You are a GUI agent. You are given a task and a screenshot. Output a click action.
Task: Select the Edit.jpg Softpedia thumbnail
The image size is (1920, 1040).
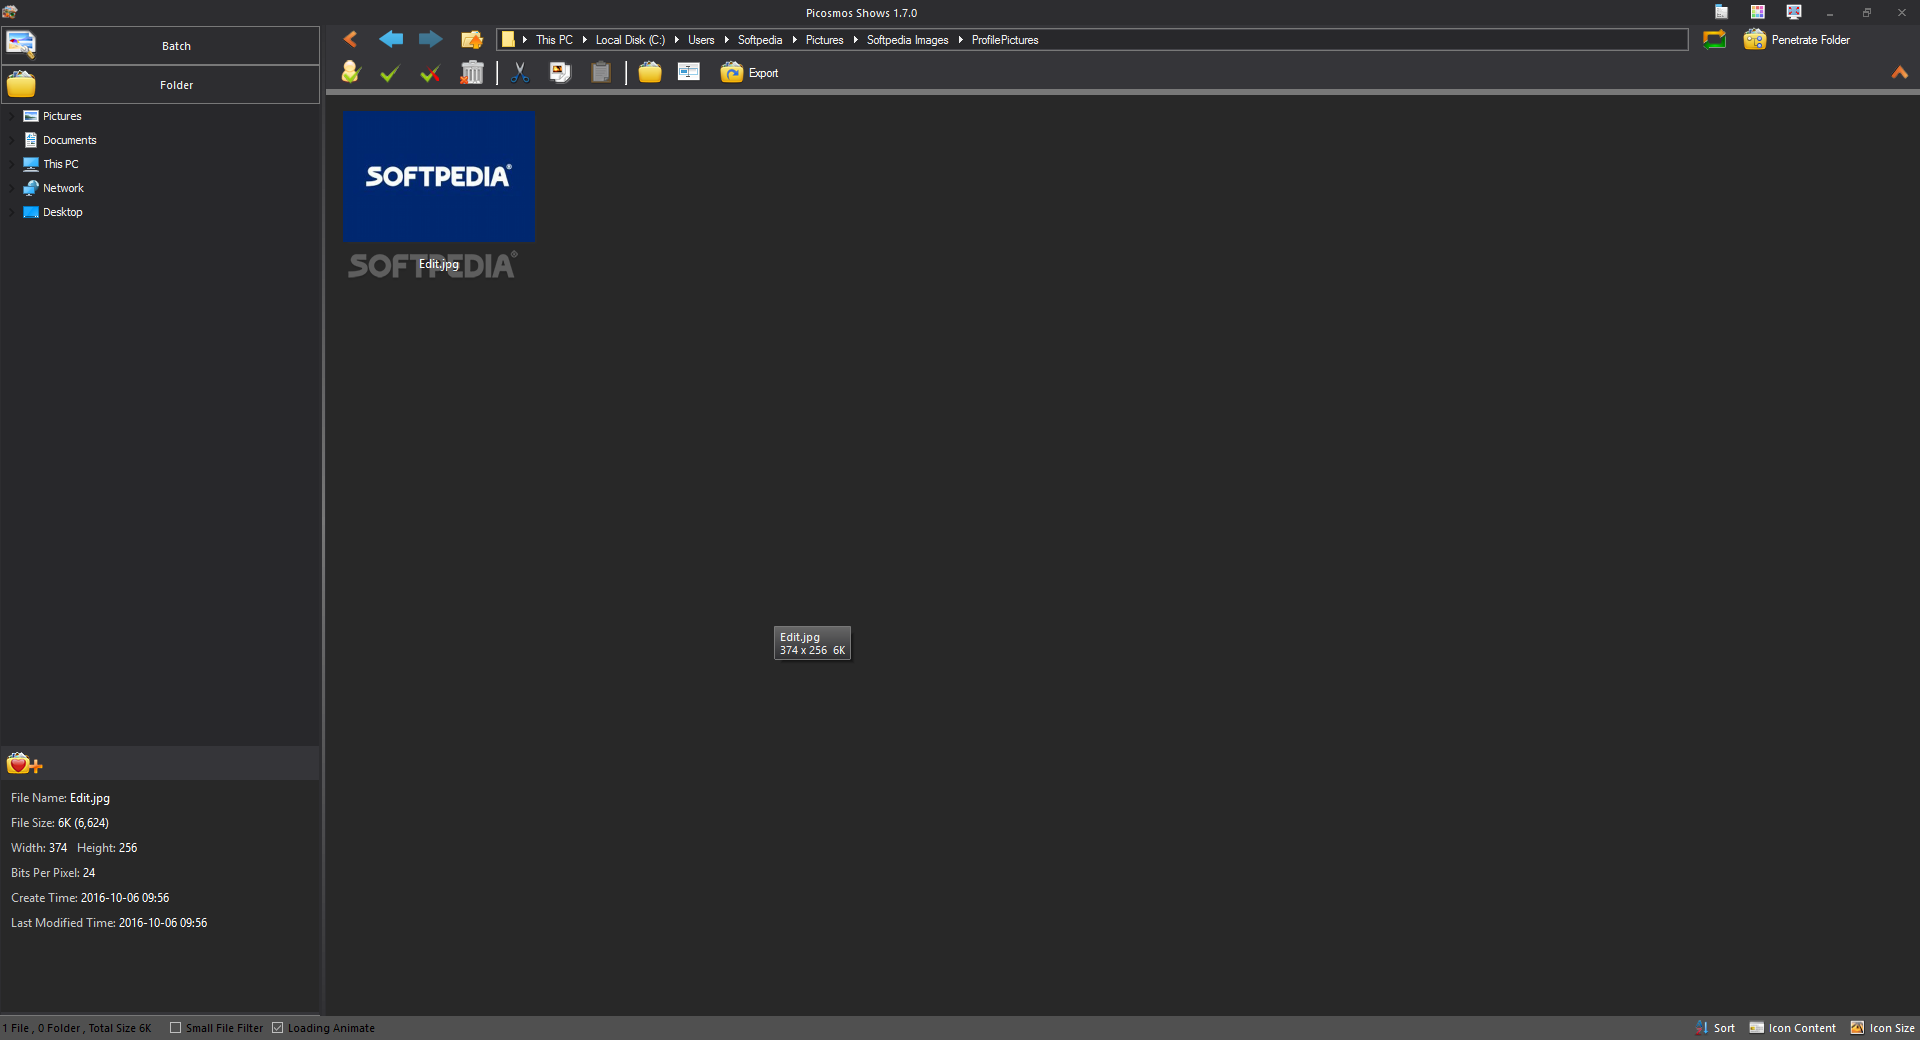point(439,176)
